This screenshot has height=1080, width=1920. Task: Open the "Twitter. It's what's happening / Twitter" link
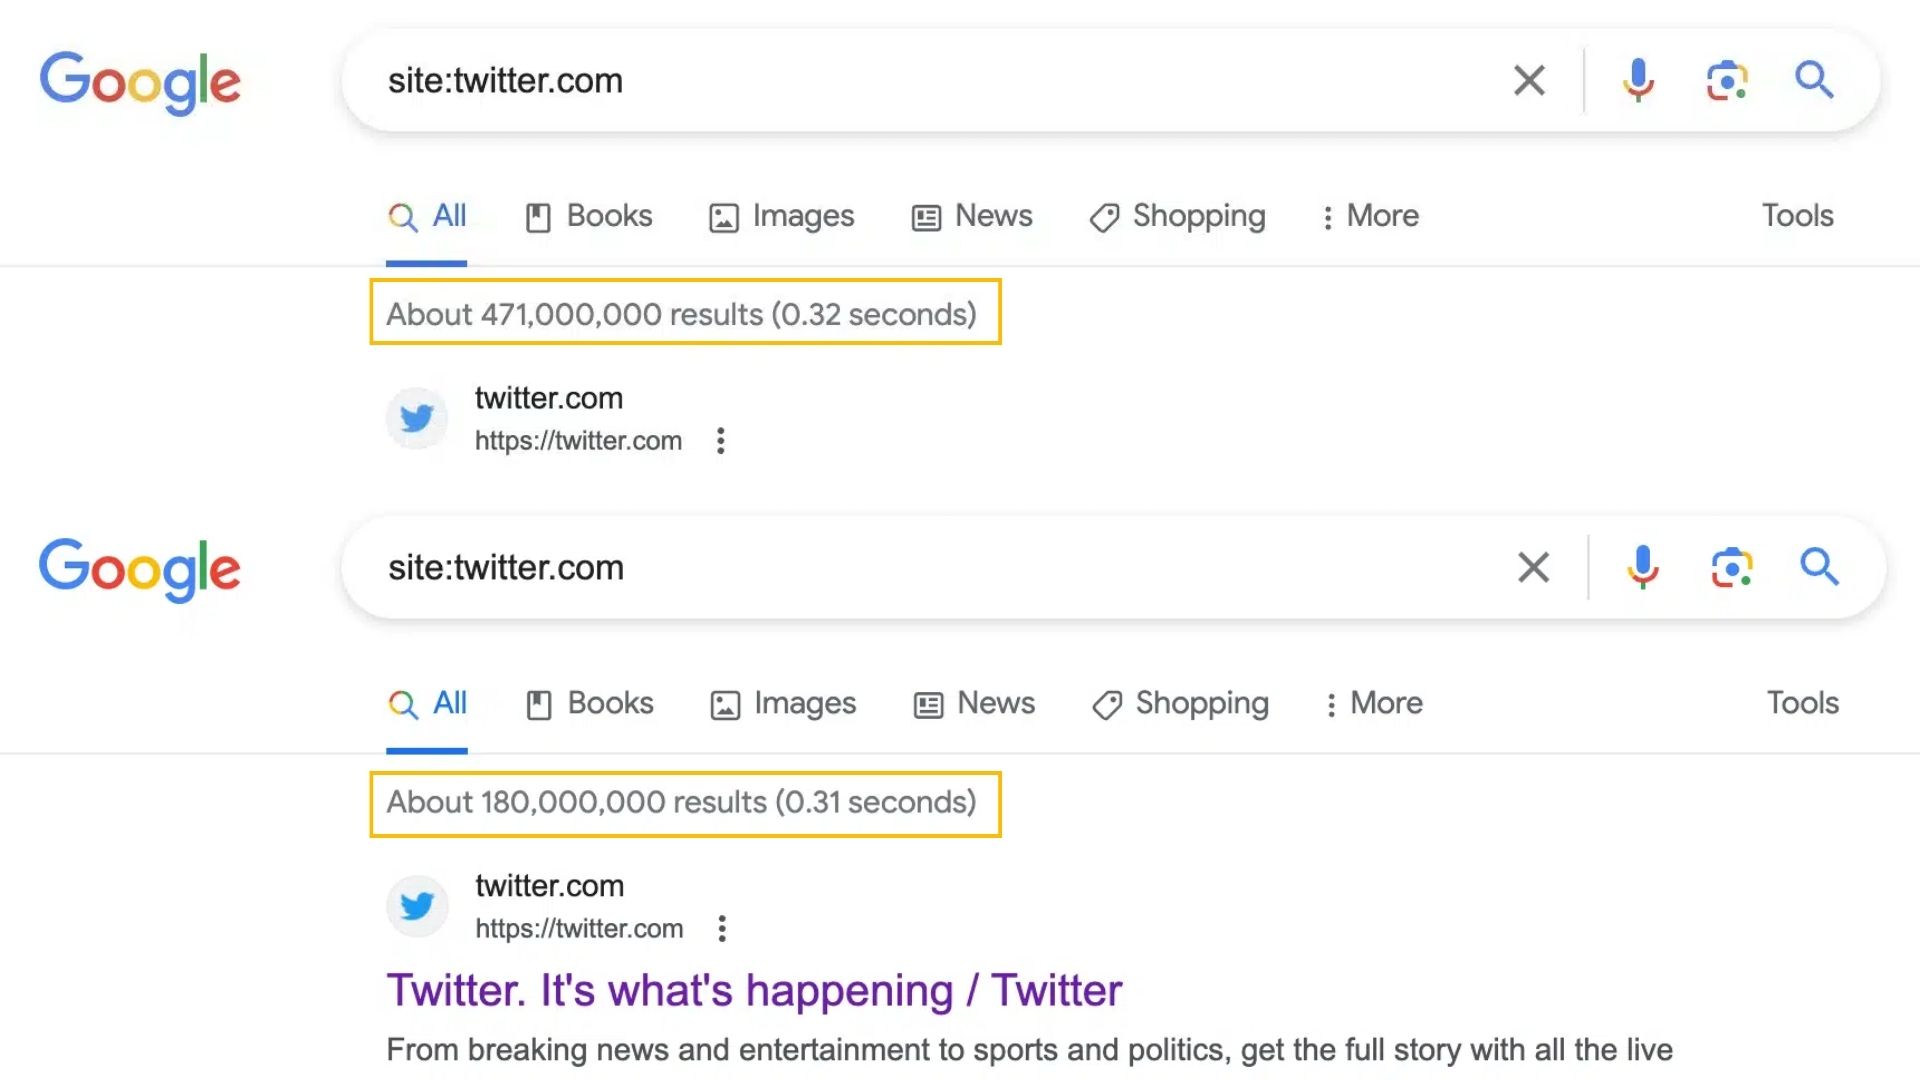click(x=754, y=991)
